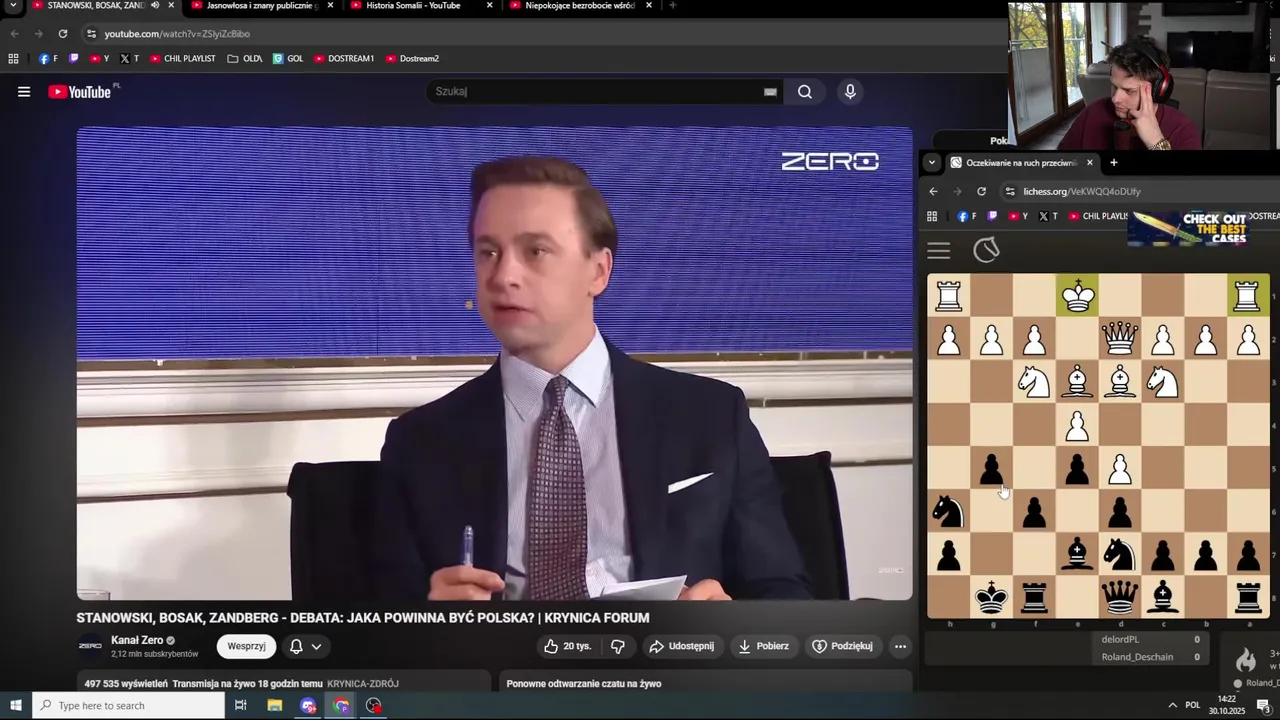The image size is (1280, 720).
Task: Open the on-screen keyboard in search box
Action: [770, 92]
